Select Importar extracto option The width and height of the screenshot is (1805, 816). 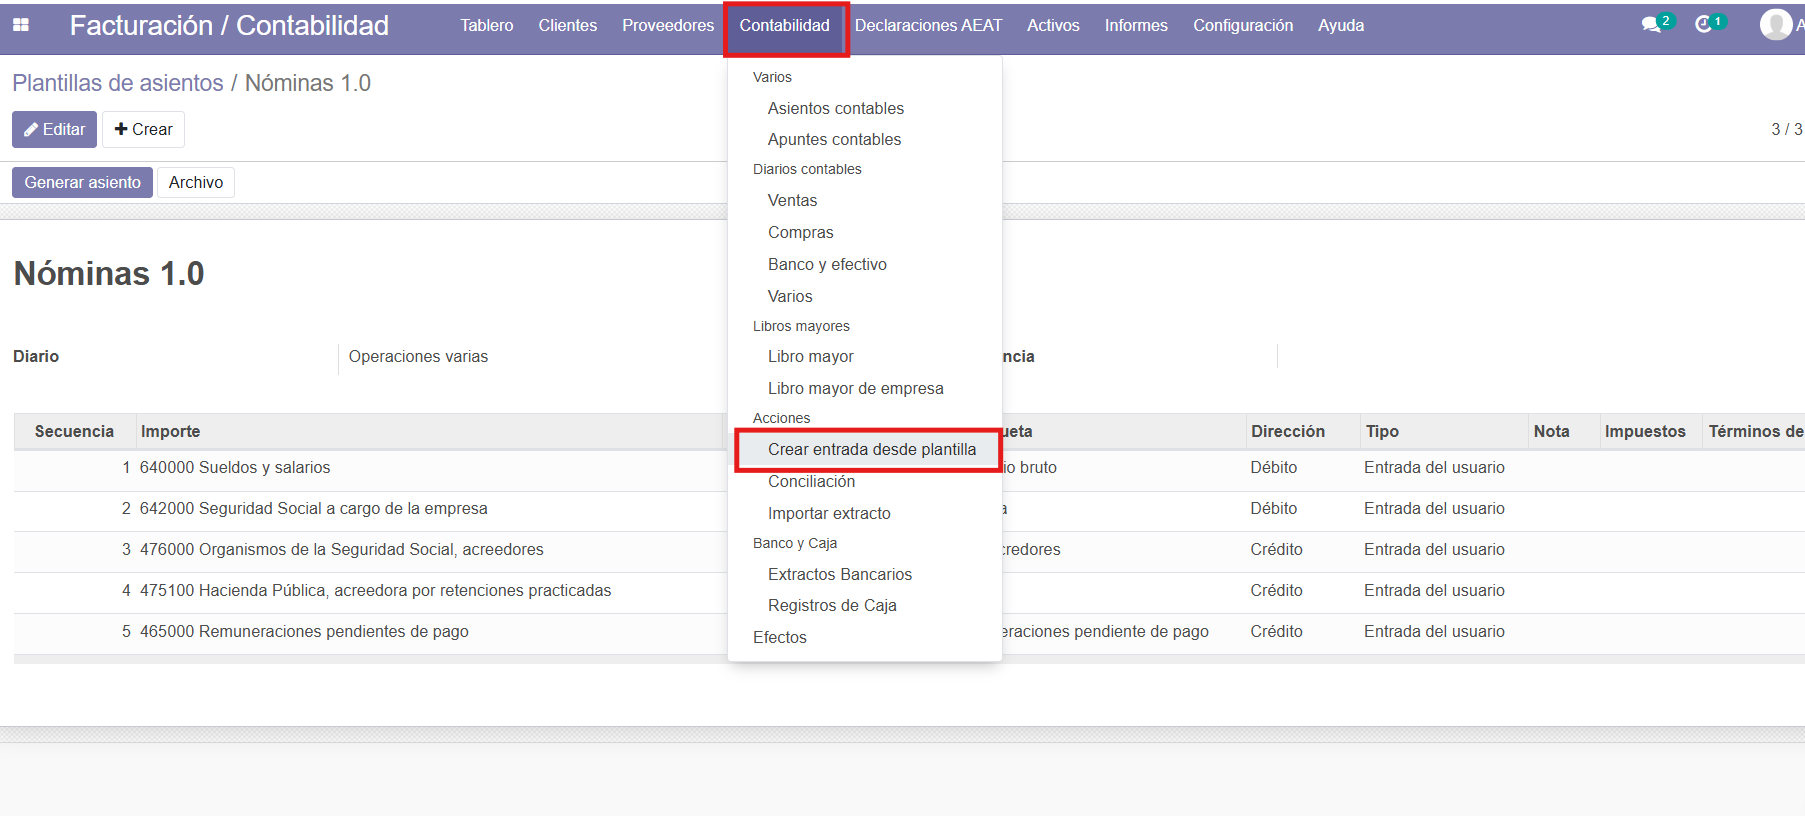829,513
